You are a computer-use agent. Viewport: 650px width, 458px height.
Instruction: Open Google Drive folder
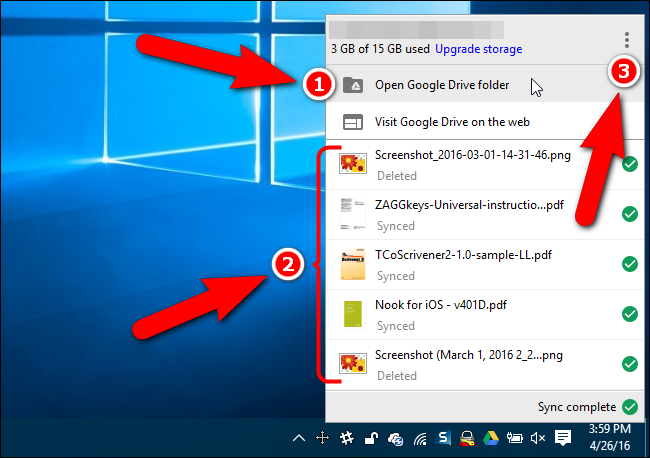485,85
